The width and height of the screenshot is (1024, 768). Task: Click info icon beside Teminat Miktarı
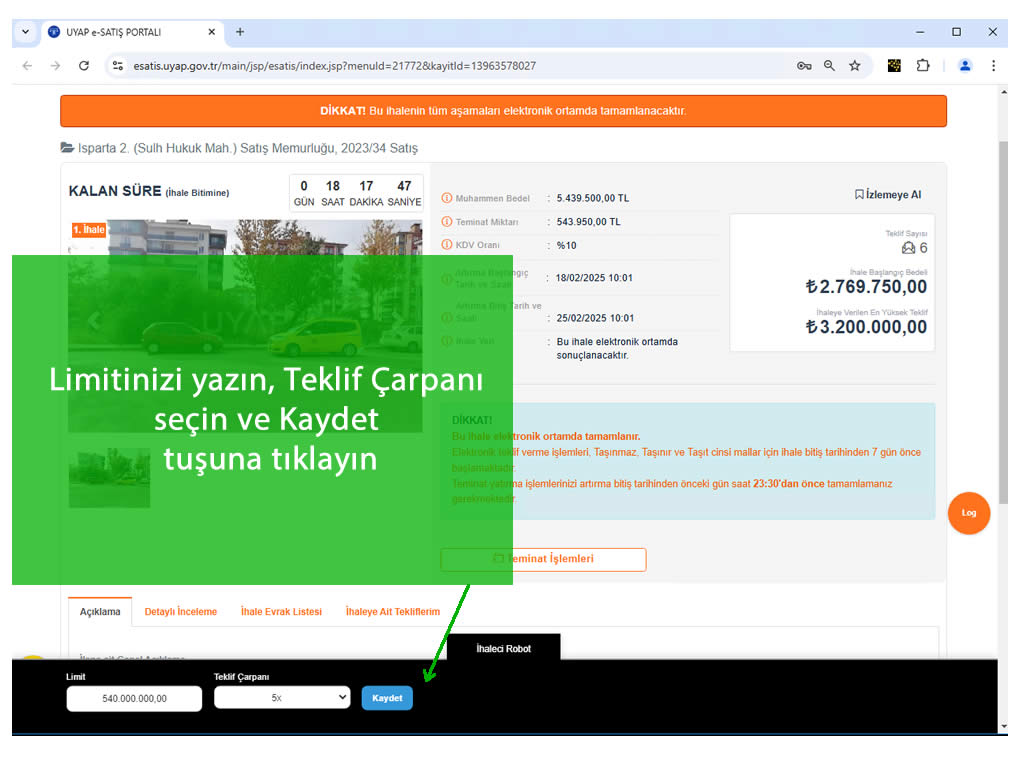[x=447, y=222]
